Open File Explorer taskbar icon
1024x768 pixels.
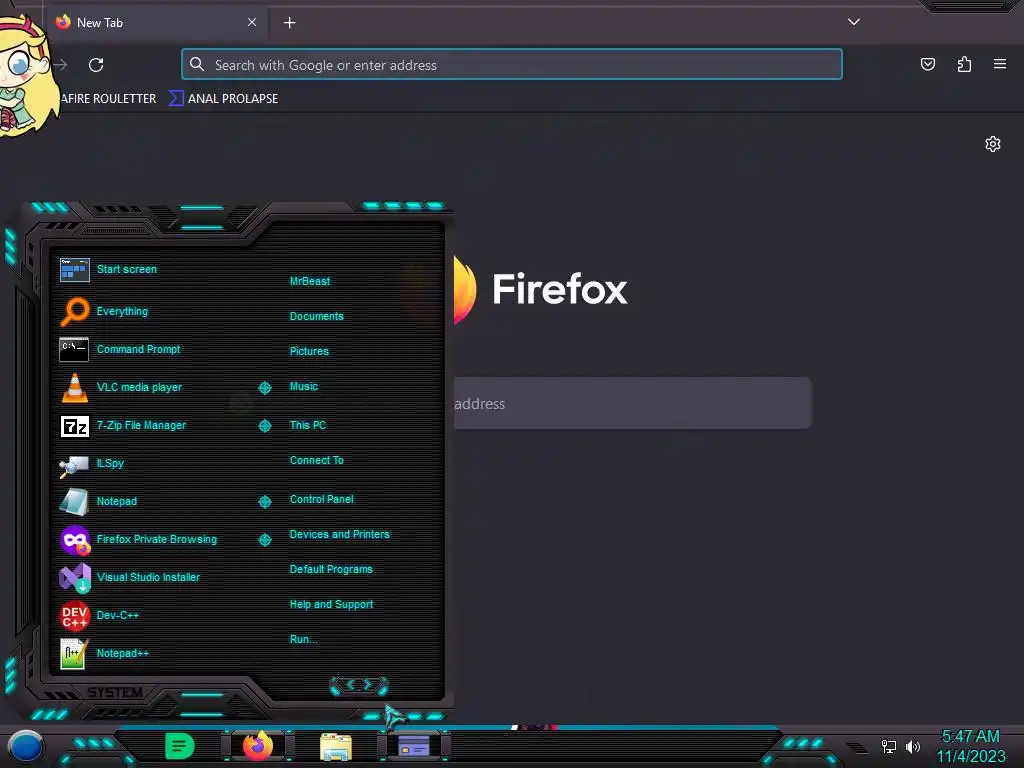336,746
